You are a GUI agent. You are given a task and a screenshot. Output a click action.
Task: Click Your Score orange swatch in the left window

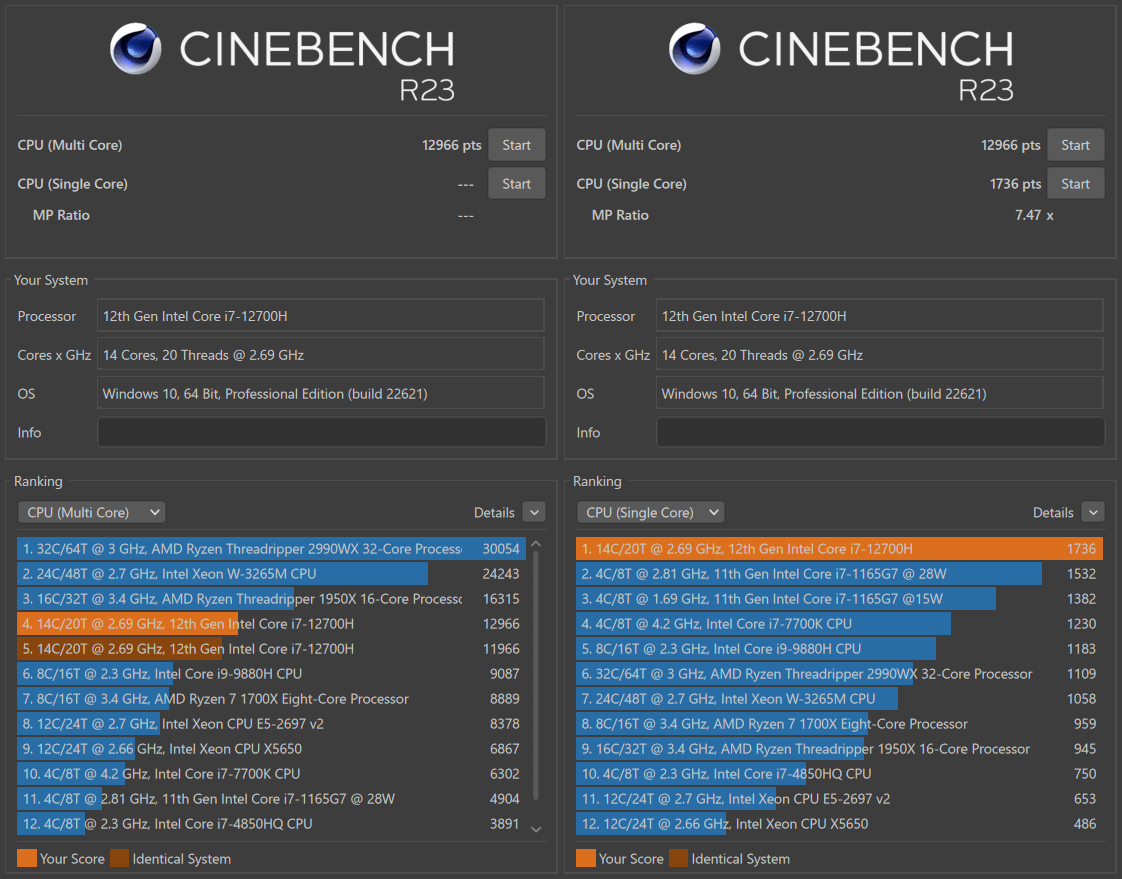click(26, 858)
